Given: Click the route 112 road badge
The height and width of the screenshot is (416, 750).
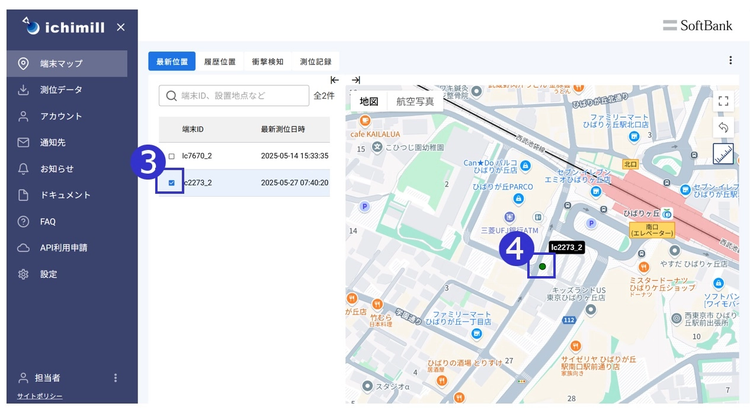Looking at the screenshot, I should [x=569, y=320].
